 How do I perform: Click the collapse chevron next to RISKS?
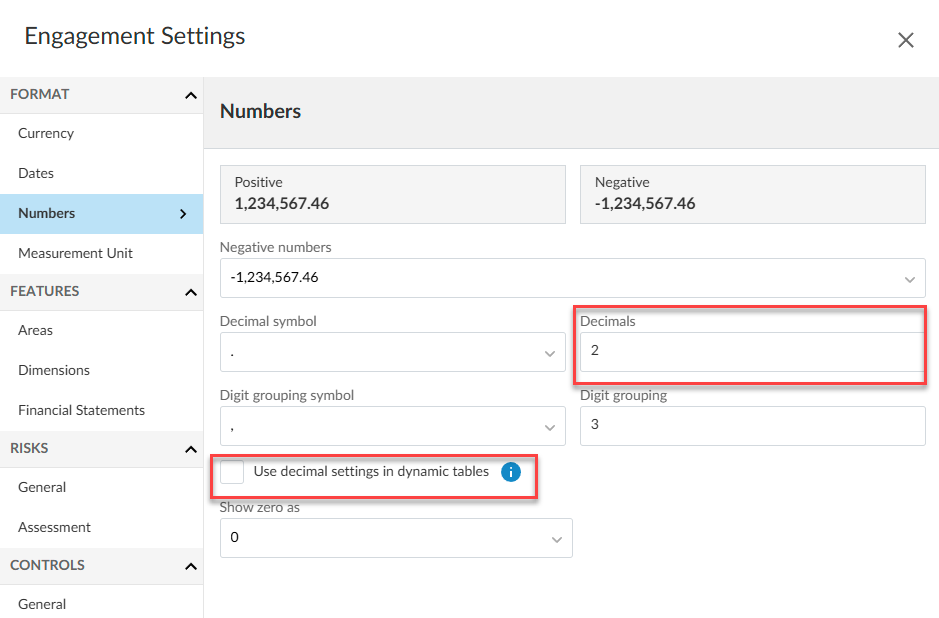point(190,448)
